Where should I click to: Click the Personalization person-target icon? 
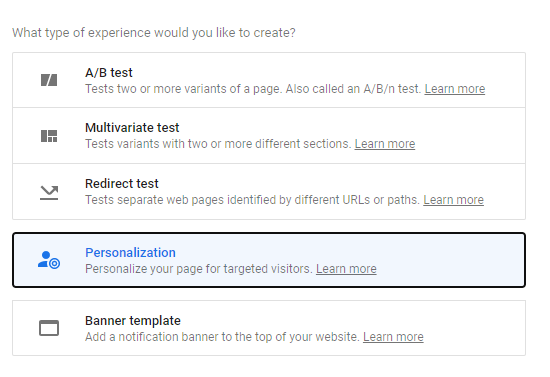[x=49, y=260]
